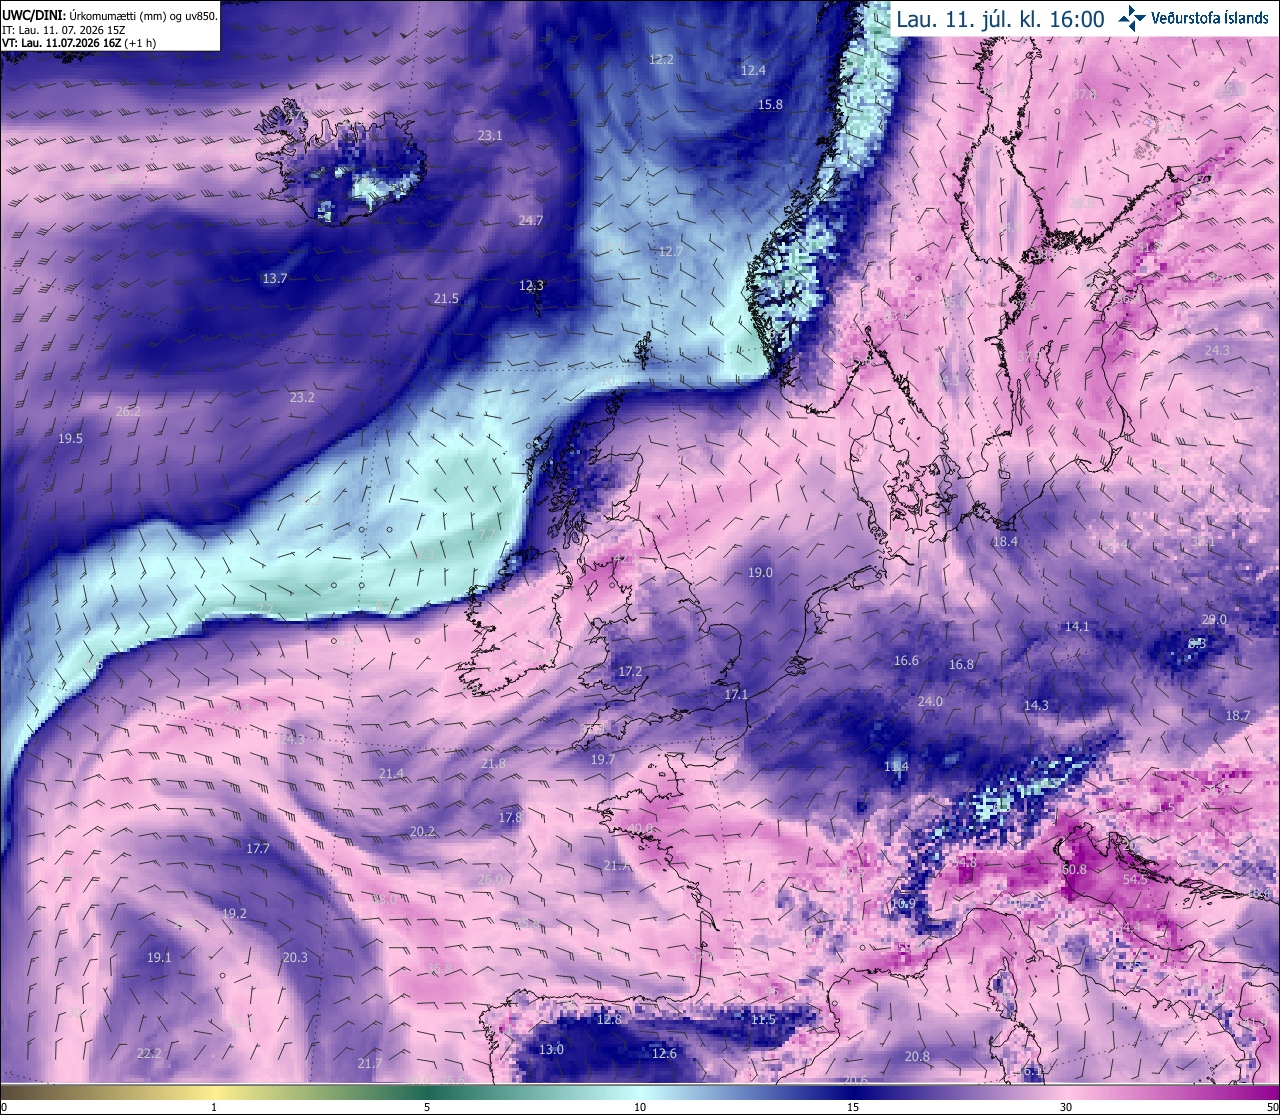
Task: Click the 10 mm mark on the color scale
Action: click(640, 1107)
